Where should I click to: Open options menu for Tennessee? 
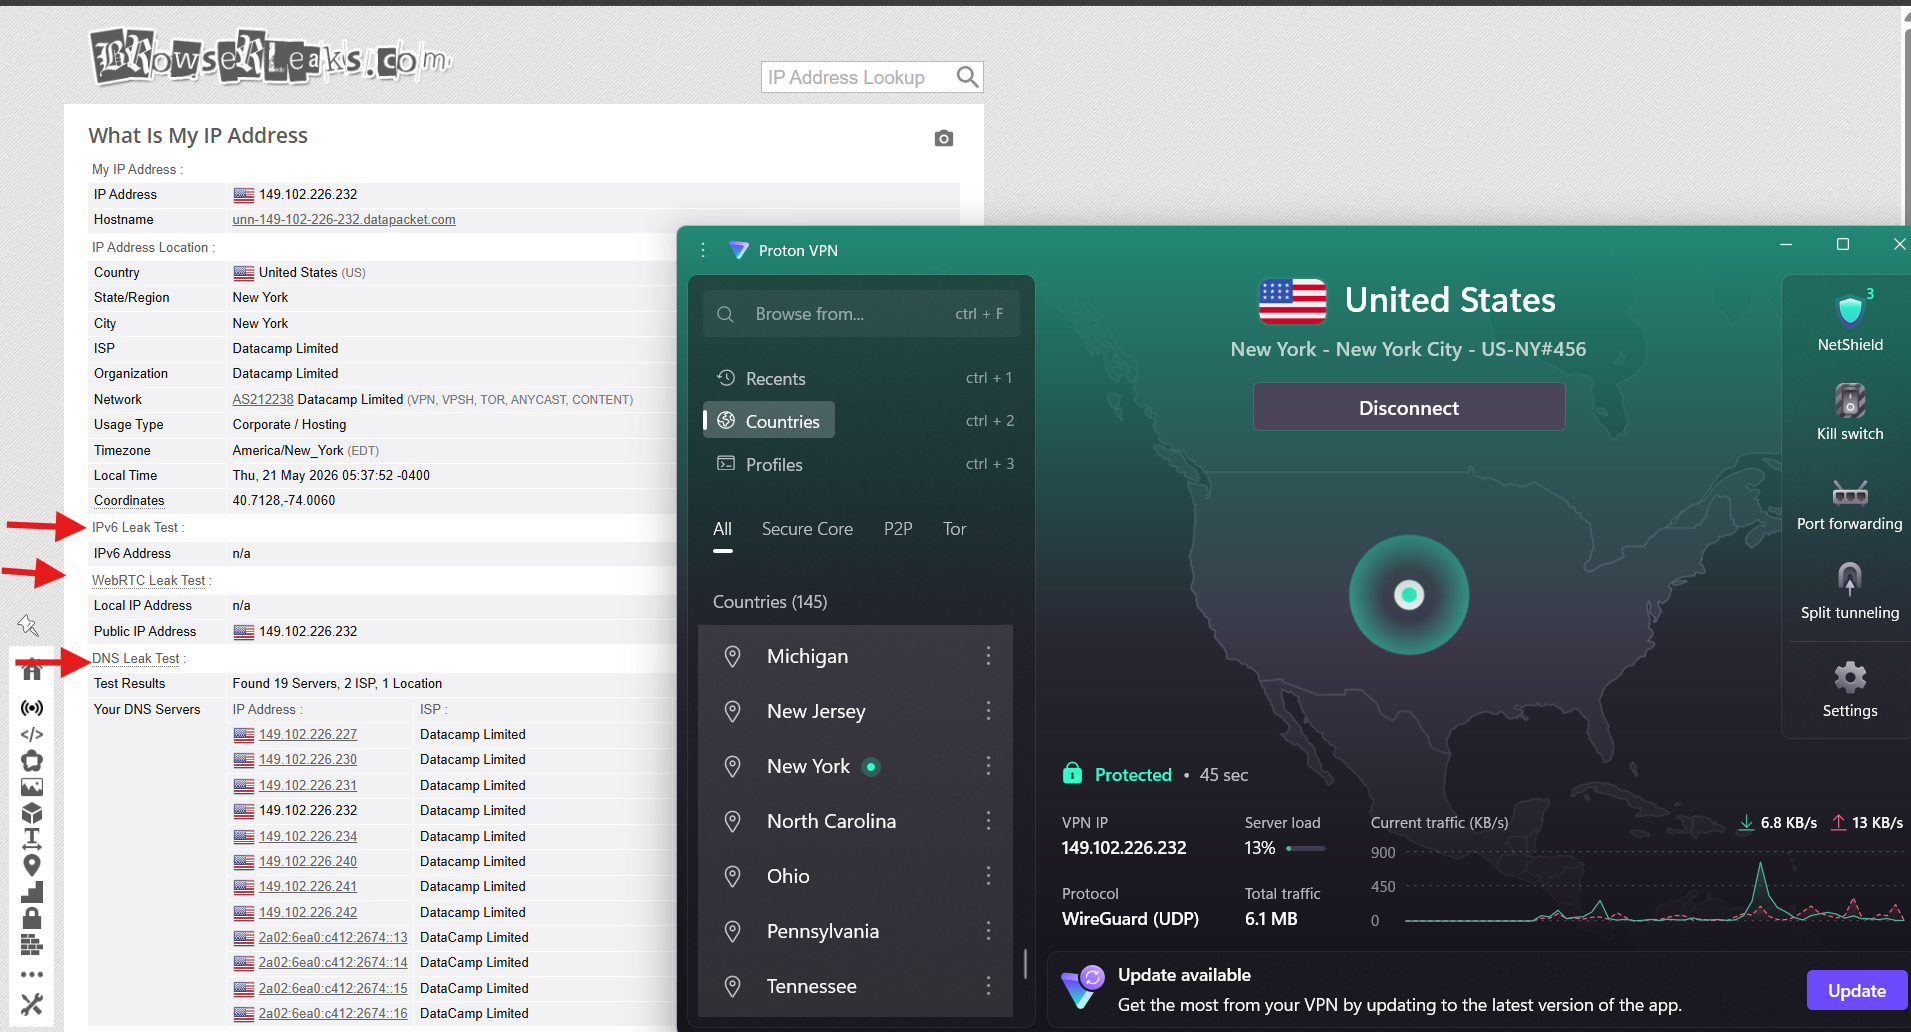pos(988,986)
